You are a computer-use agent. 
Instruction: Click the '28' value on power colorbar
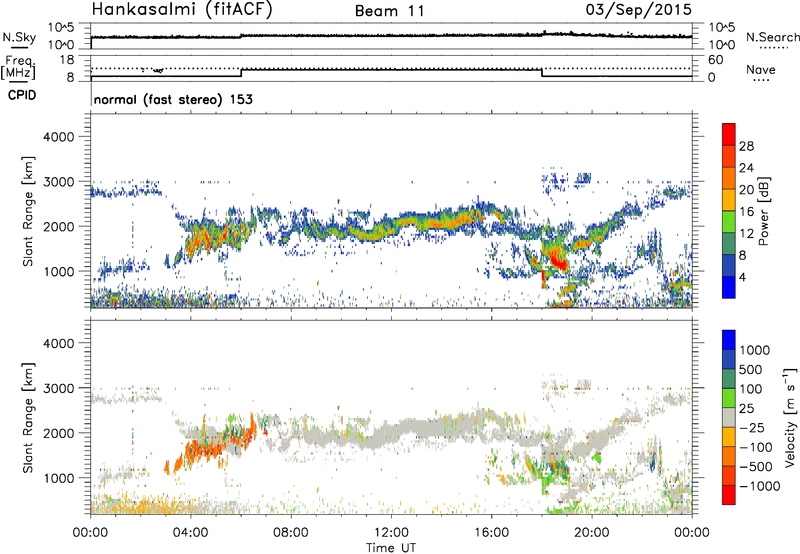(746, 146)
